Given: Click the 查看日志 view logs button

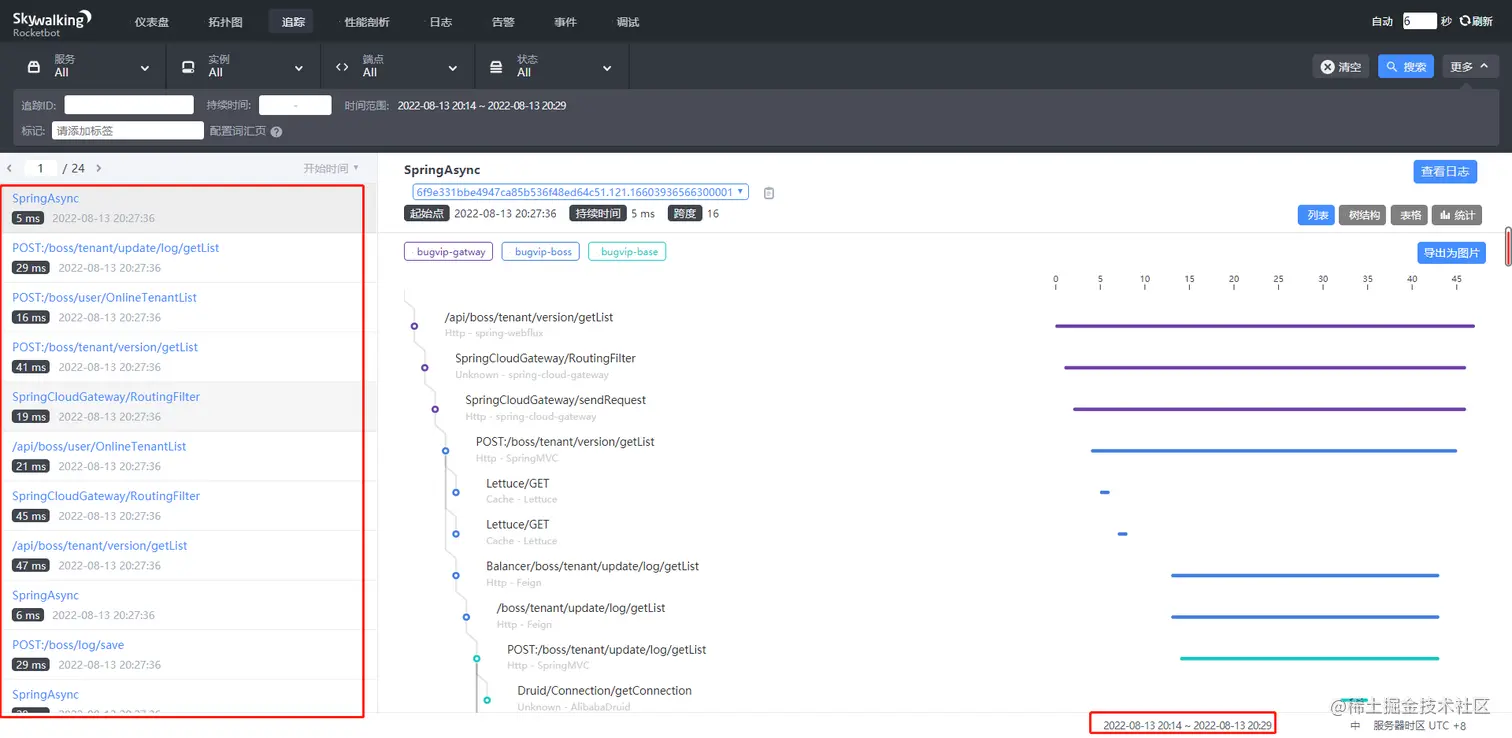Looking at the screenshot, I should (x=1445, y=172).
